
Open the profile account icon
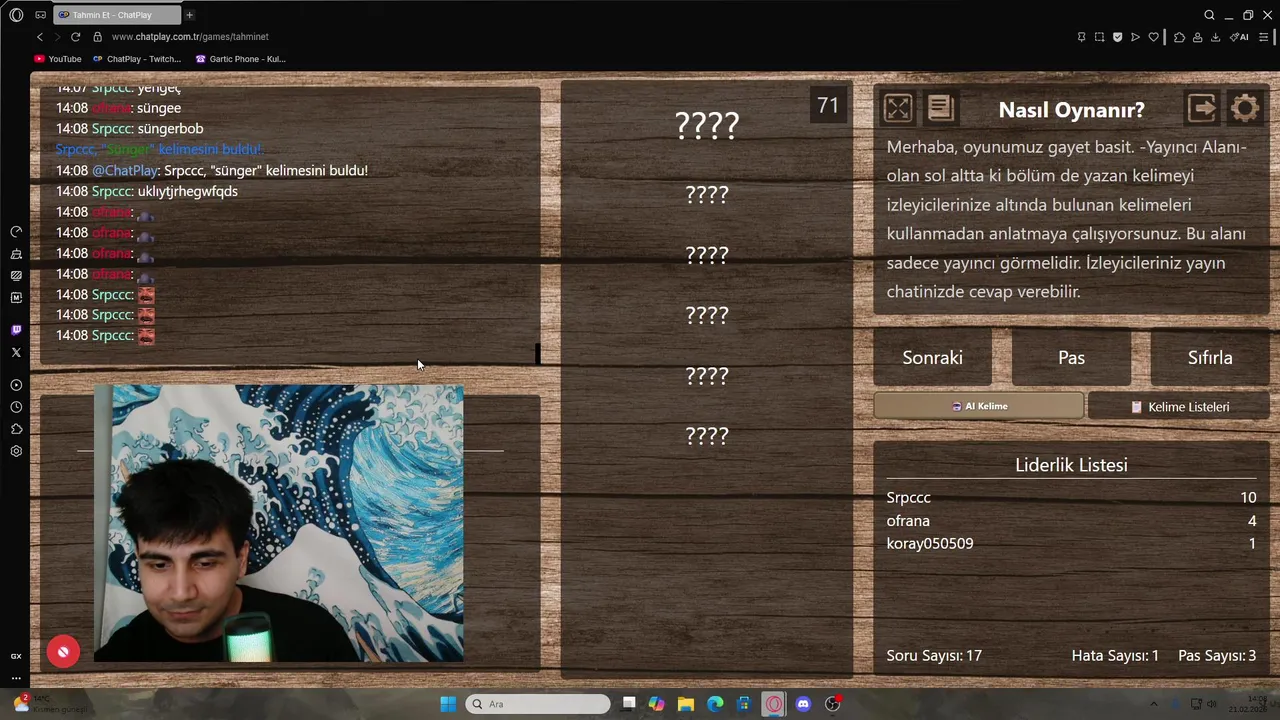pyautogui.click(x=1197, y=37)
